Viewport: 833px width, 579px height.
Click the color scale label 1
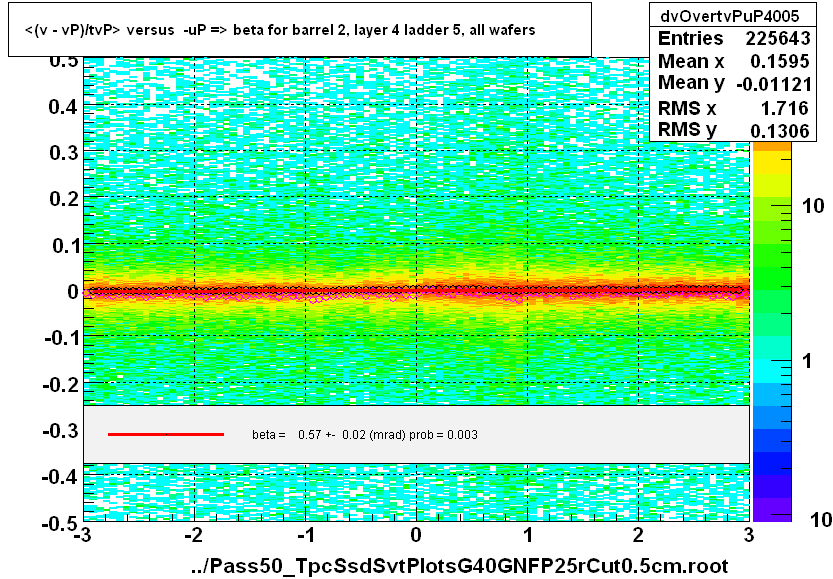807,361
